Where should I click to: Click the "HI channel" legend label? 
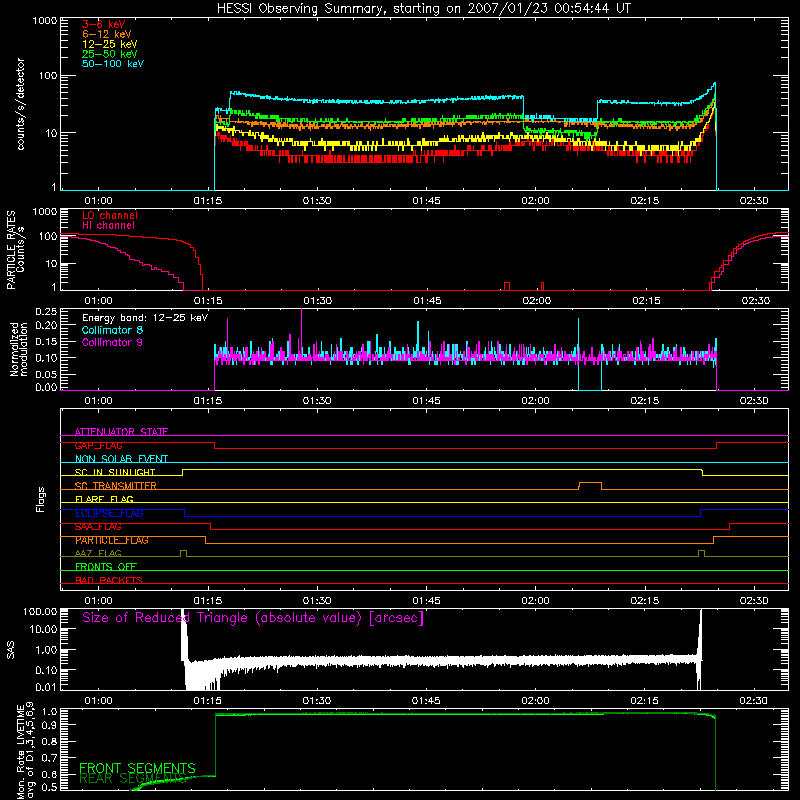pos(108,226)
